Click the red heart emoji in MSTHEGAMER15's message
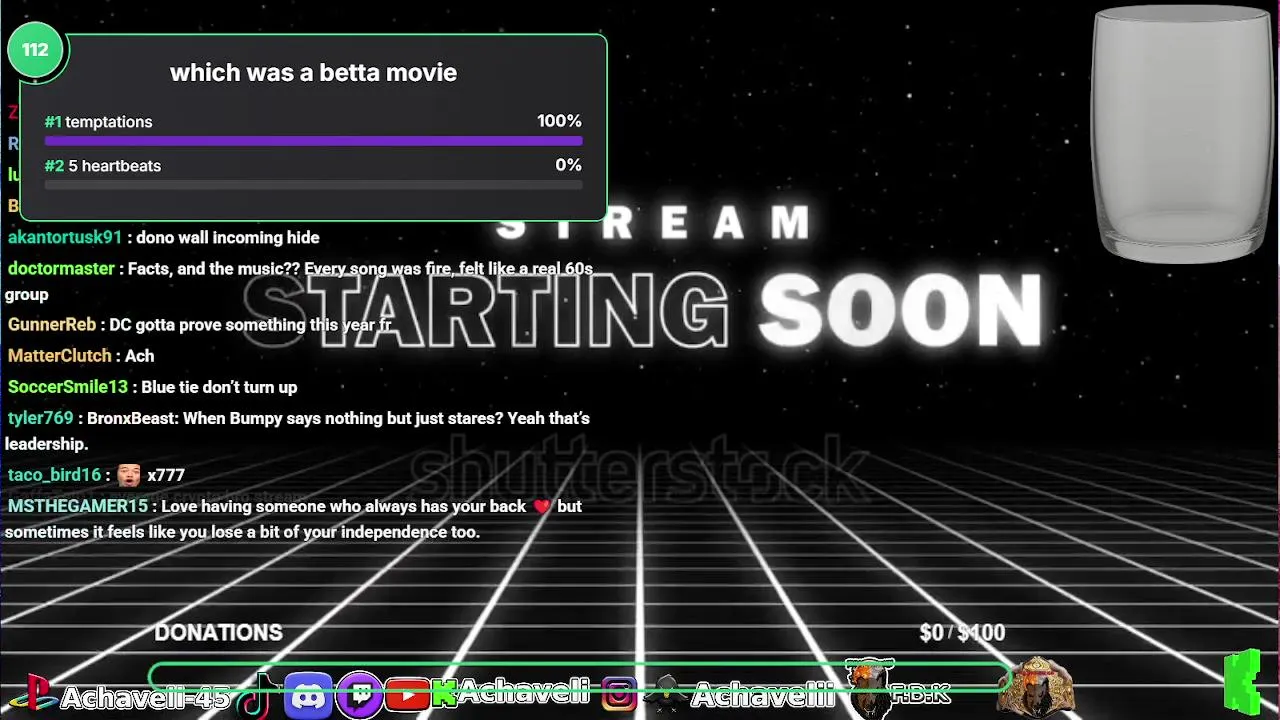1280x720 pixels. [x=542, y=507]
